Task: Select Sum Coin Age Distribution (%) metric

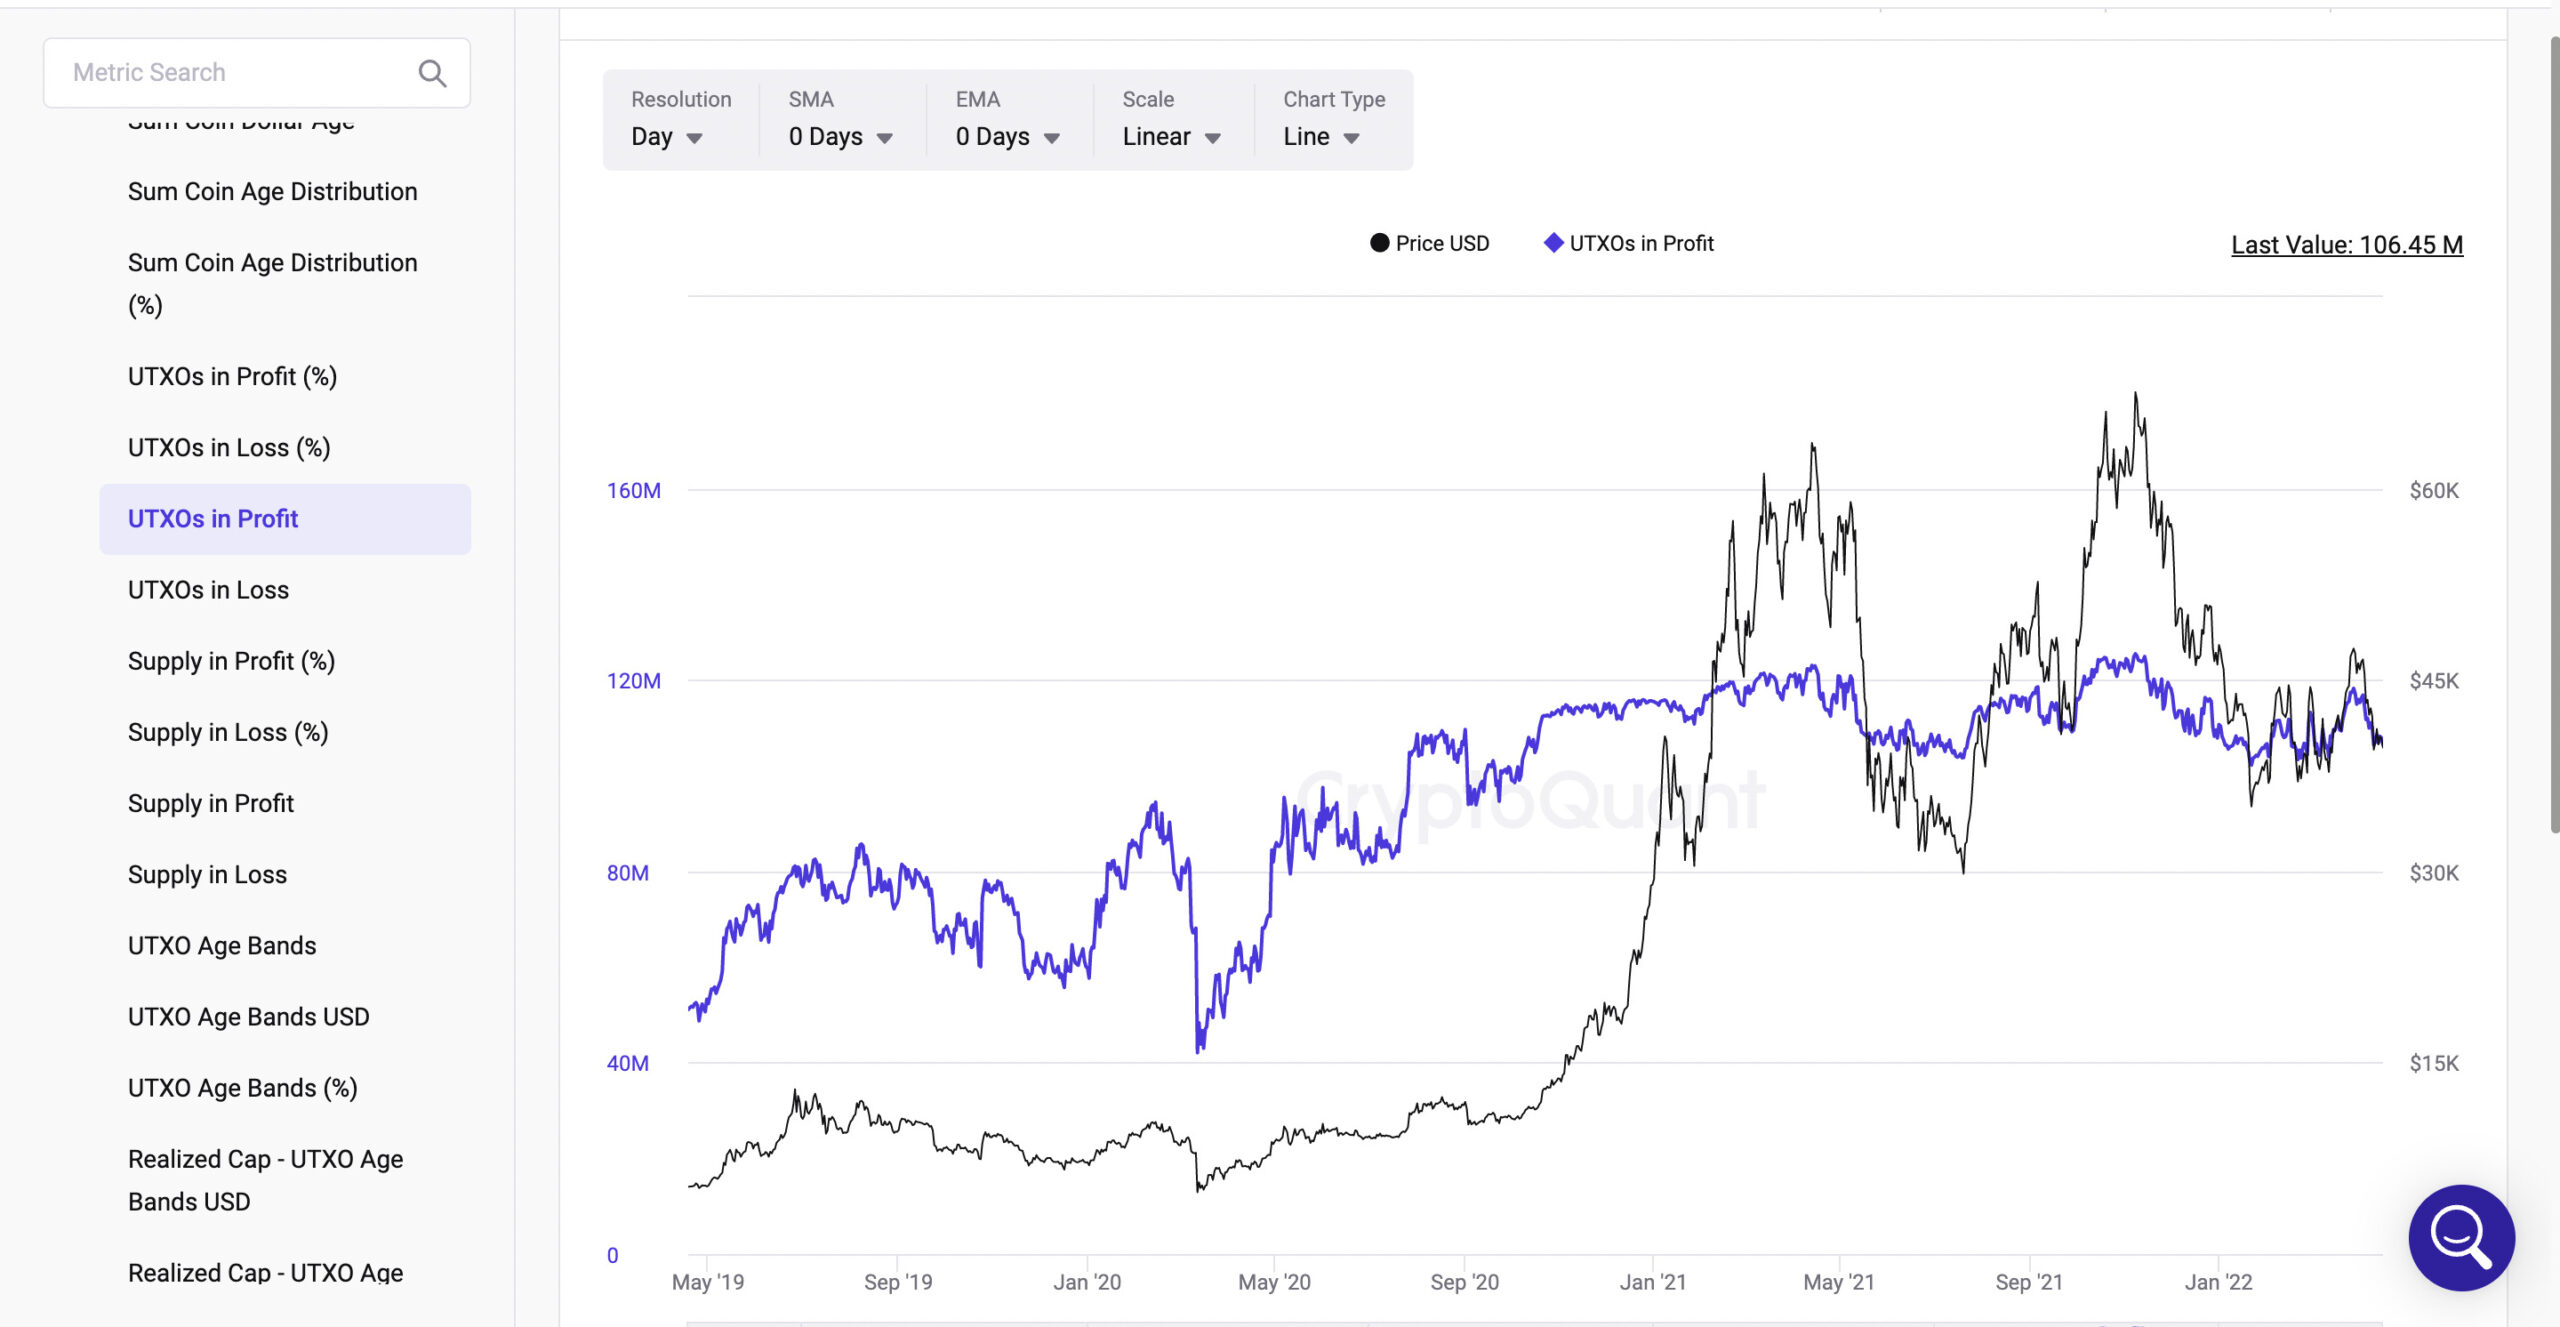Action: (273, 284)
